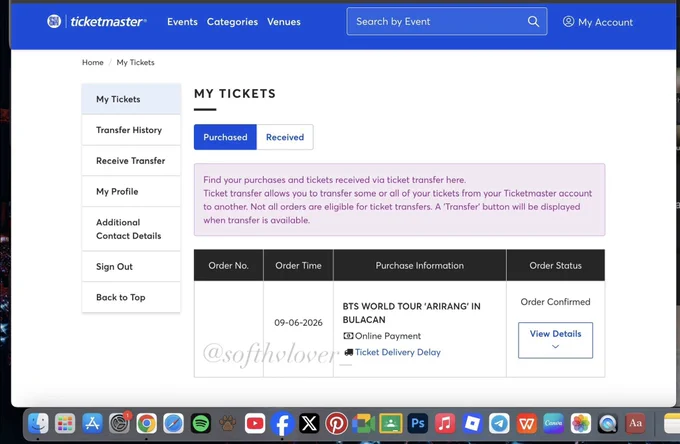Click the search magnifier icon

[x=533, y=21]
